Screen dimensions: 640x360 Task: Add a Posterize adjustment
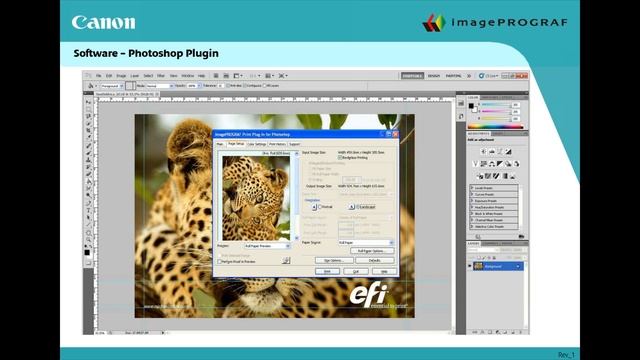tap(488, 176)
